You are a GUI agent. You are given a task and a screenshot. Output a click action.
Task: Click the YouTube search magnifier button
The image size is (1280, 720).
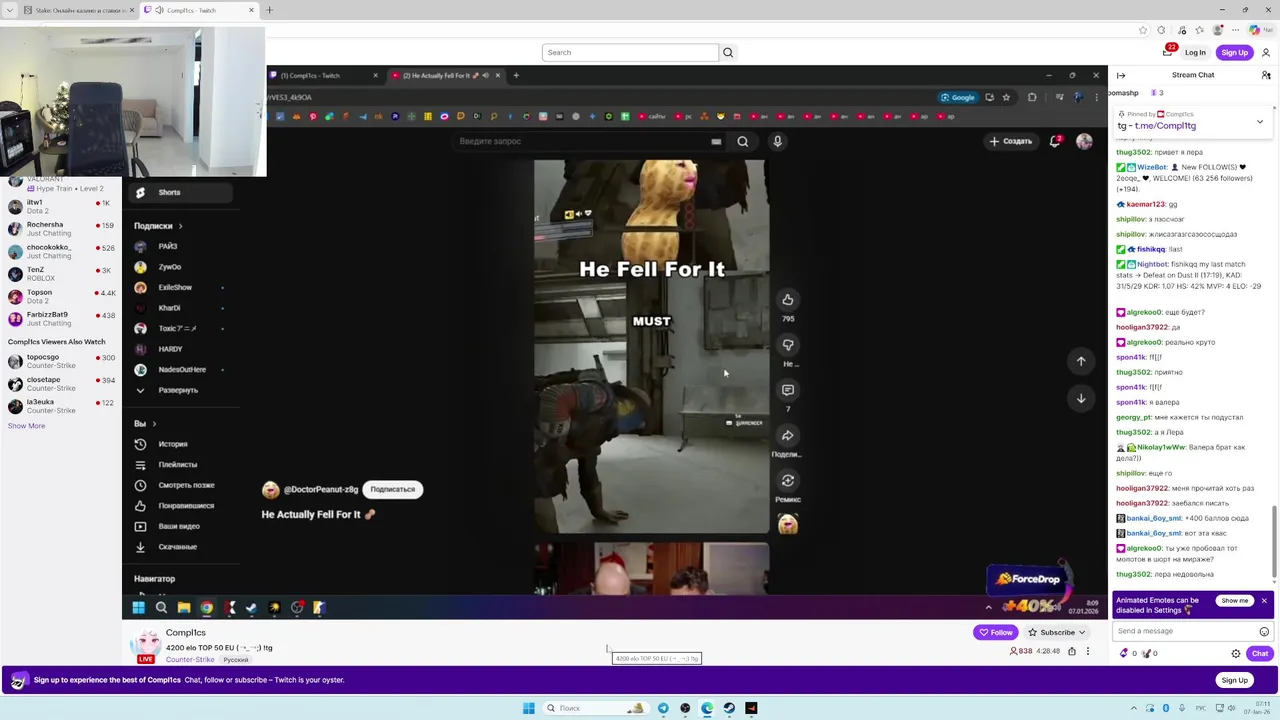click(x=742, y=141)
